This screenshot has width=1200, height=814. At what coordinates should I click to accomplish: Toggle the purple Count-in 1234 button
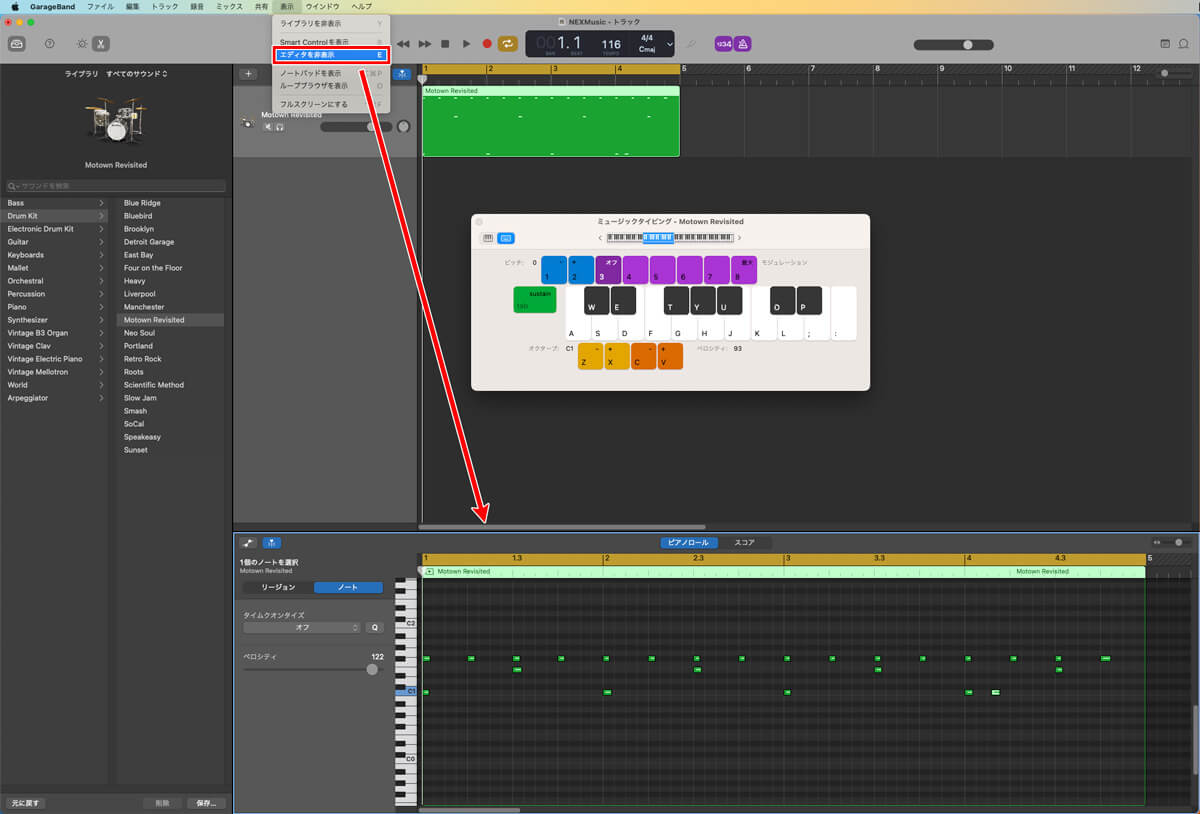723,44
